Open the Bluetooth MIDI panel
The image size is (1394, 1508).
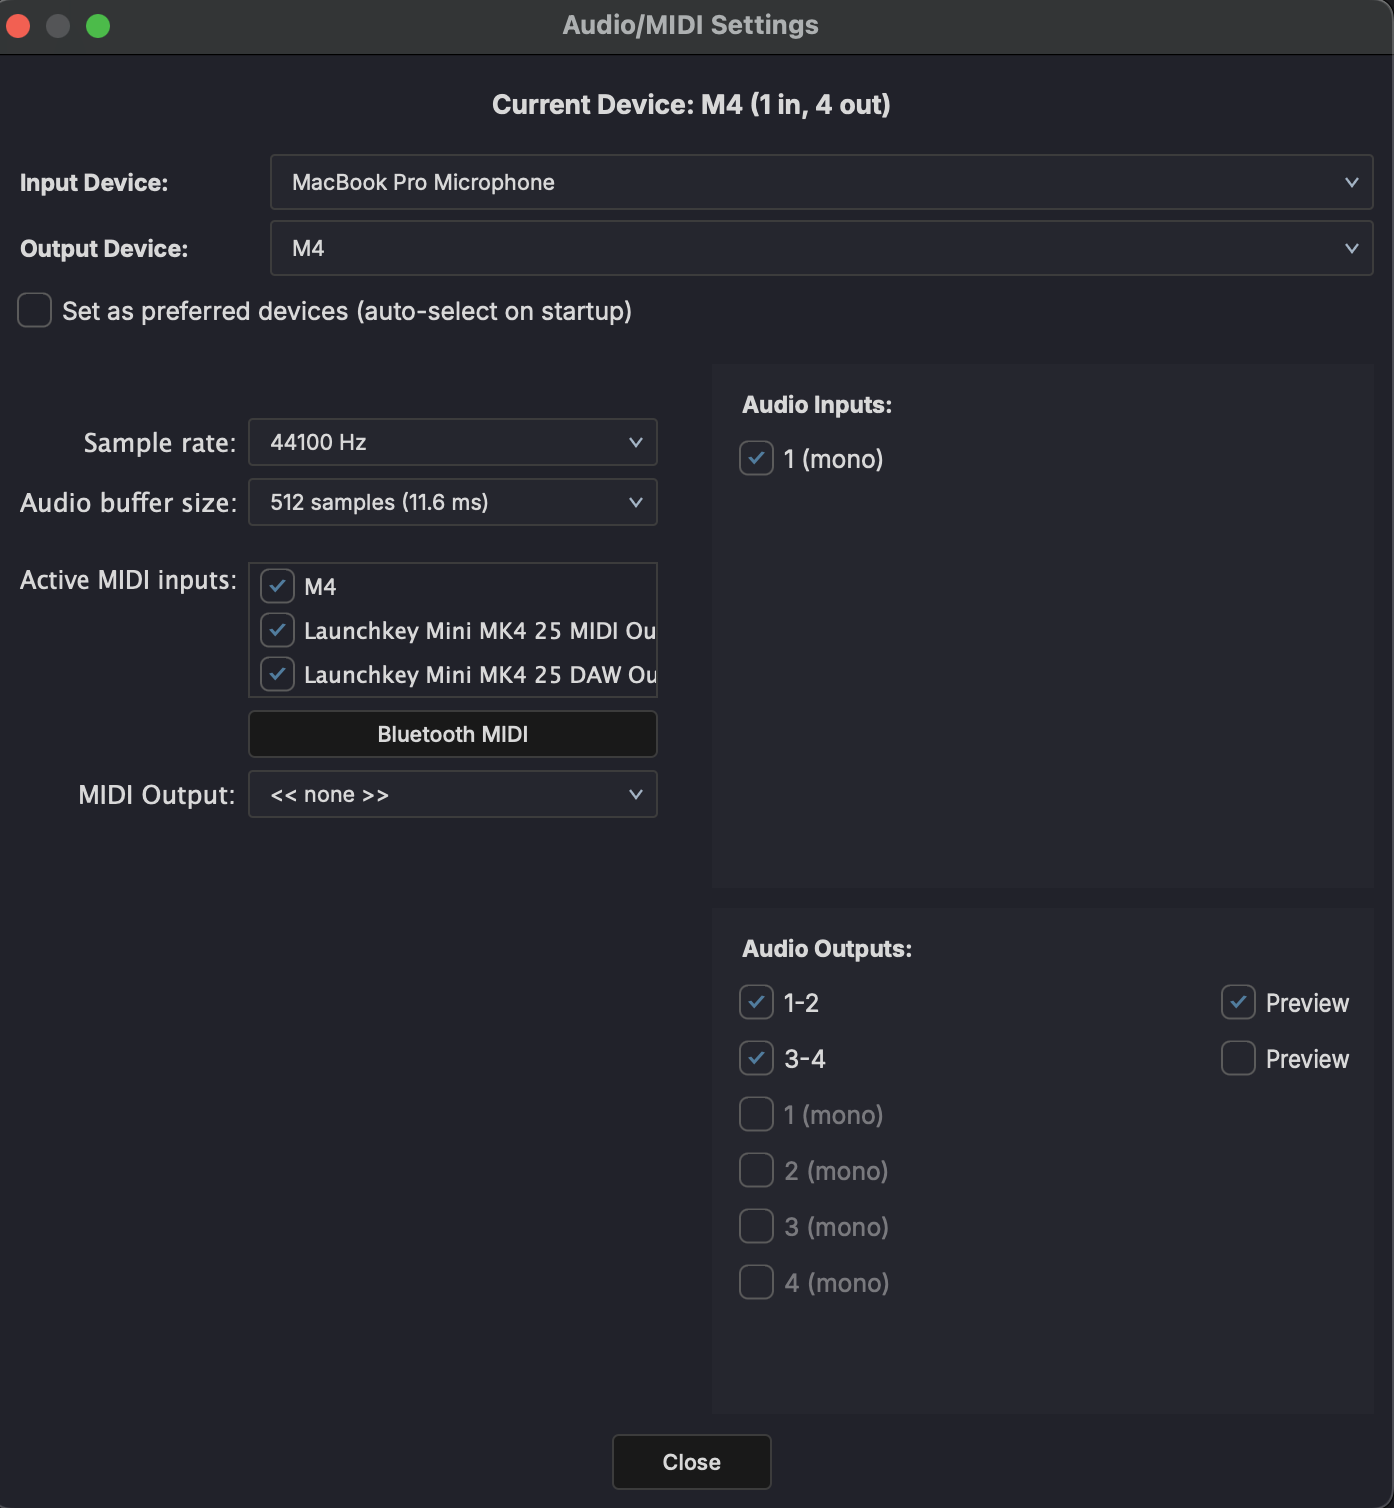coord(452,733)
